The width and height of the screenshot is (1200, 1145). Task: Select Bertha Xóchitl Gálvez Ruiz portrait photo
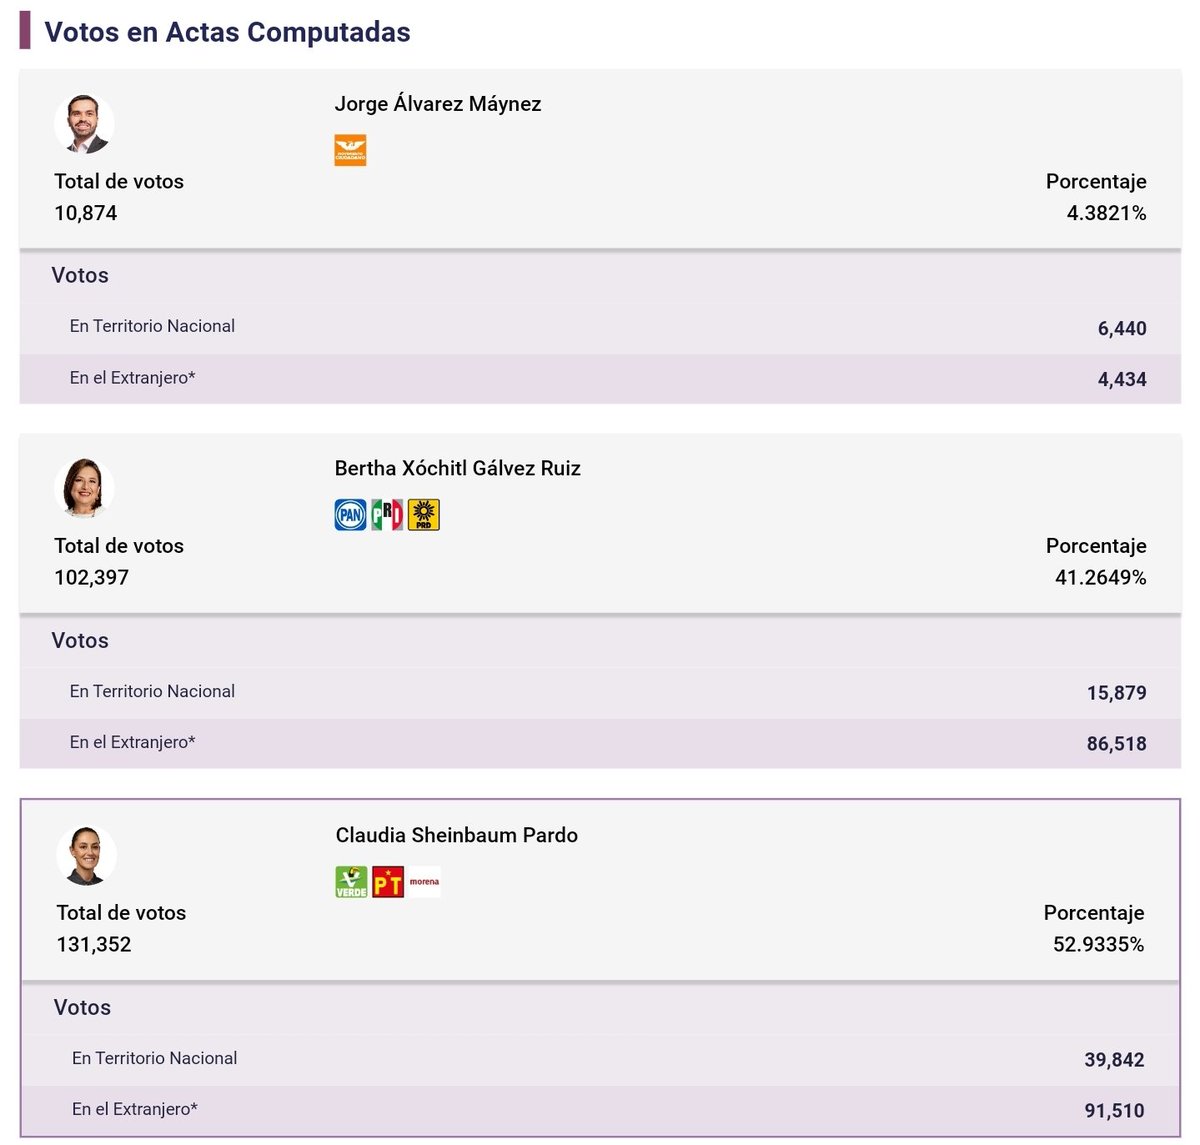[84, 488]
